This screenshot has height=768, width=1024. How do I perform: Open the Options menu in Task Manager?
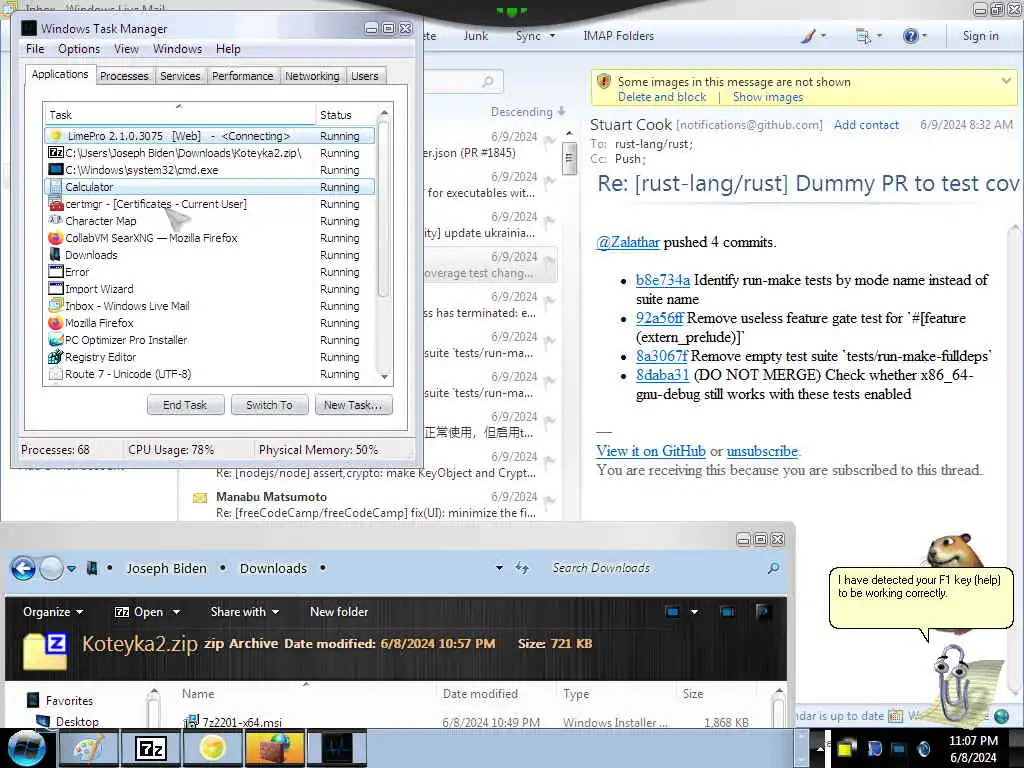point(79,49)
